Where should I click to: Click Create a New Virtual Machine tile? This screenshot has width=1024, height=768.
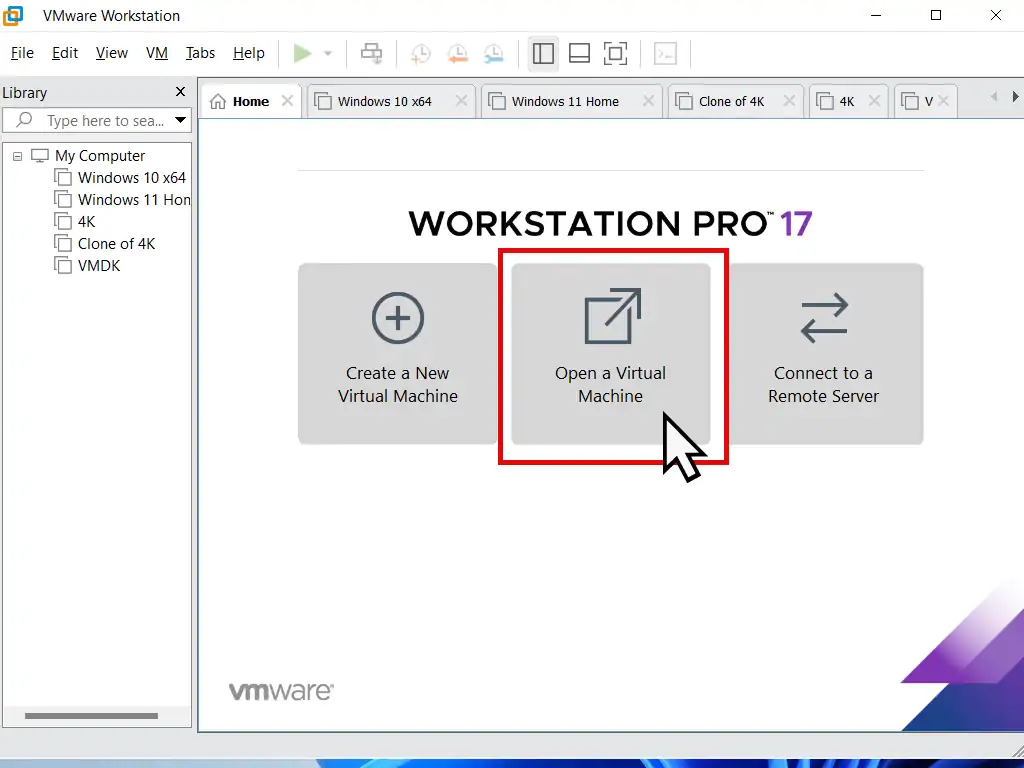pos(398,354)
